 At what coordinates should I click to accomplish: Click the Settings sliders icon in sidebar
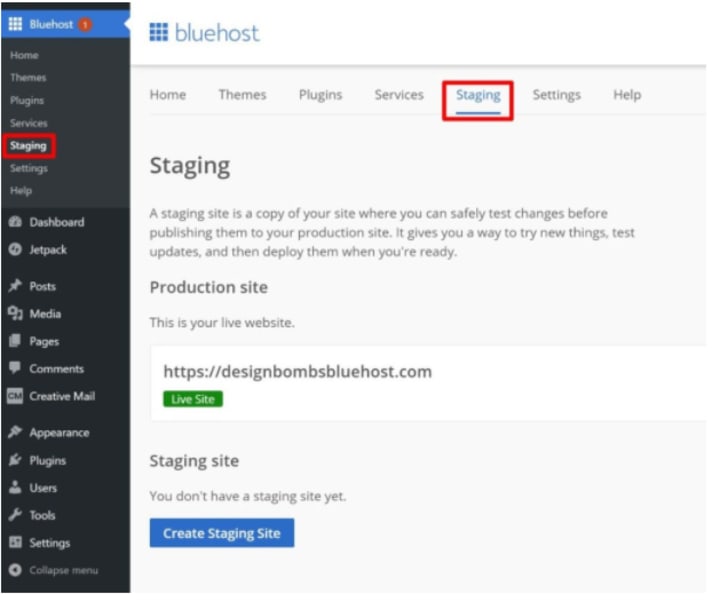tap(15, 542)
